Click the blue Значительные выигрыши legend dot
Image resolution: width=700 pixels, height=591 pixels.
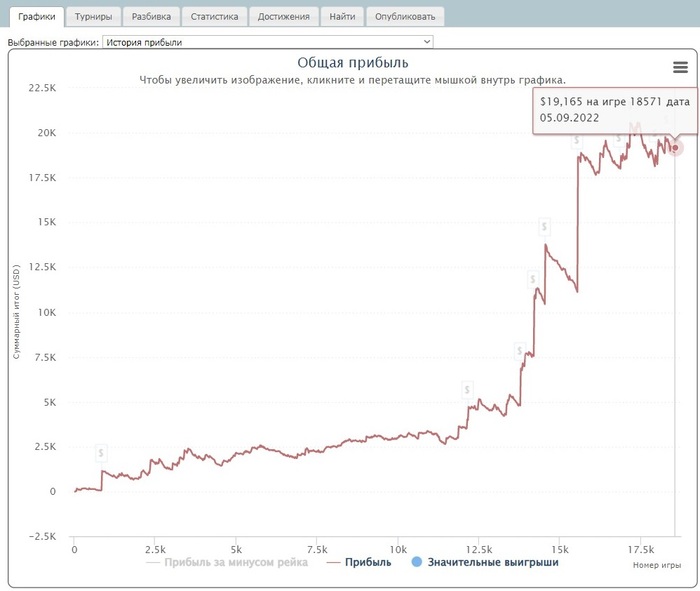(417, 562)
